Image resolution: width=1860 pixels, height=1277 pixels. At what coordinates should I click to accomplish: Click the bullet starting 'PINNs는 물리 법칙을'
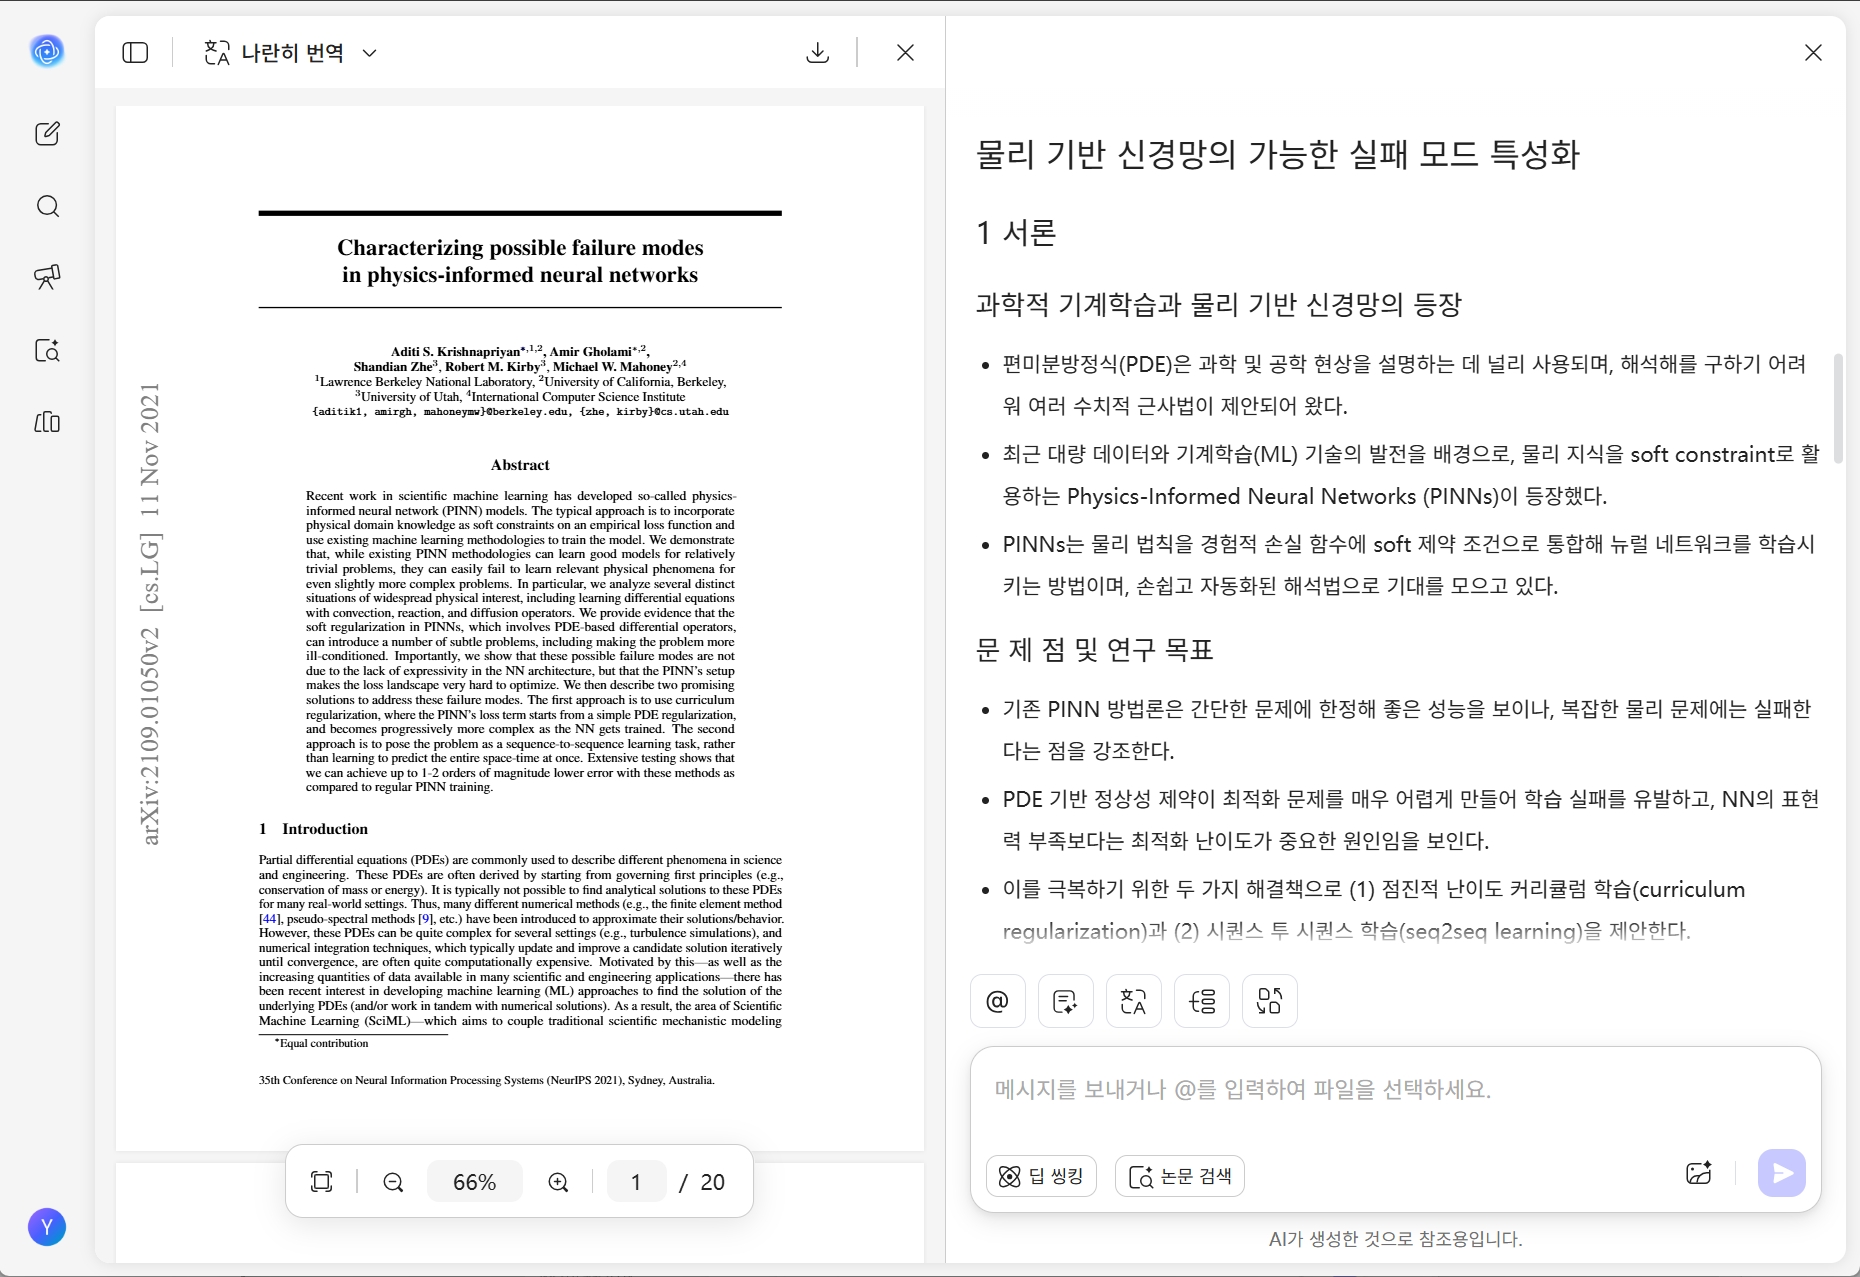pyautogui.click(x=1408, y=565)
